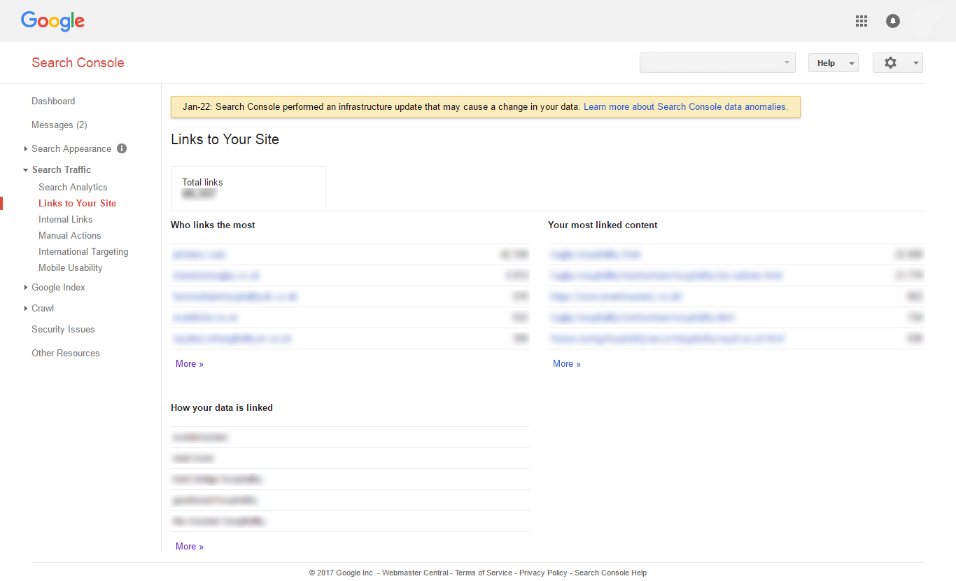Open Search Console Help footer link
Image resolution: width=956 pixels, height=581 pixels.
[610, 573]
